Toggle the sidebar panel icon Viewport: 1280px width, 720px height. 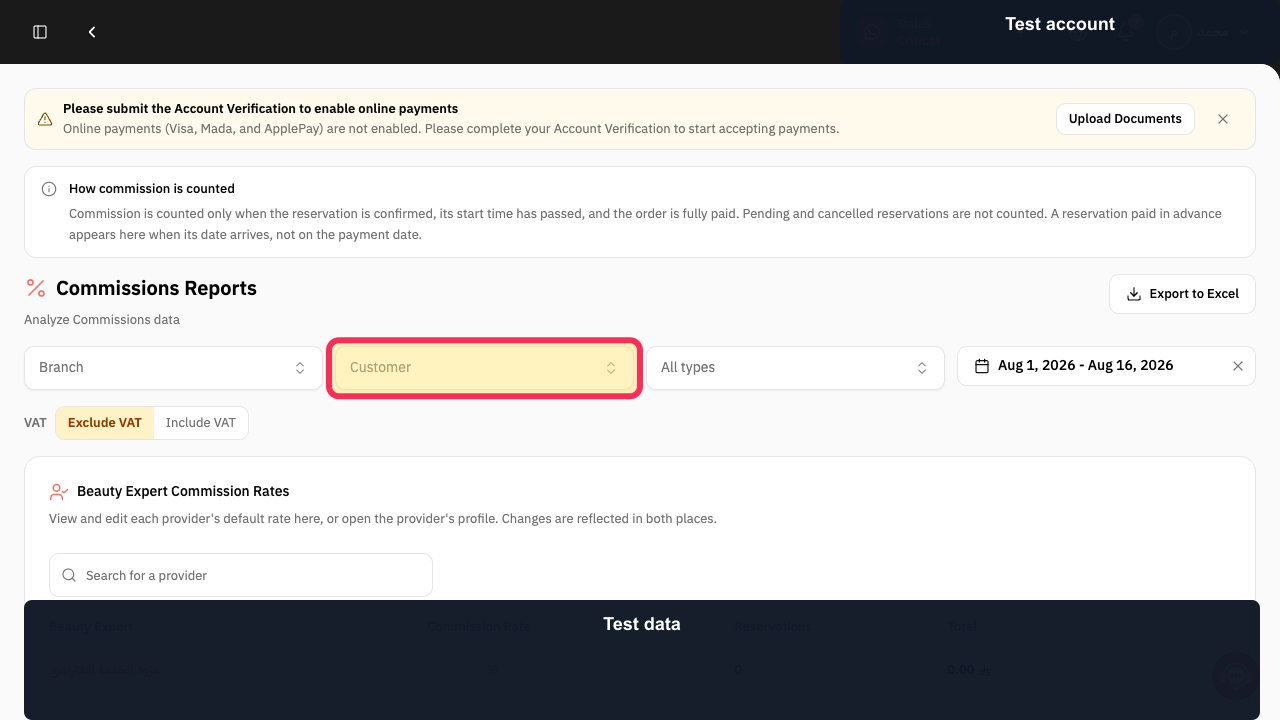(40, 32)
